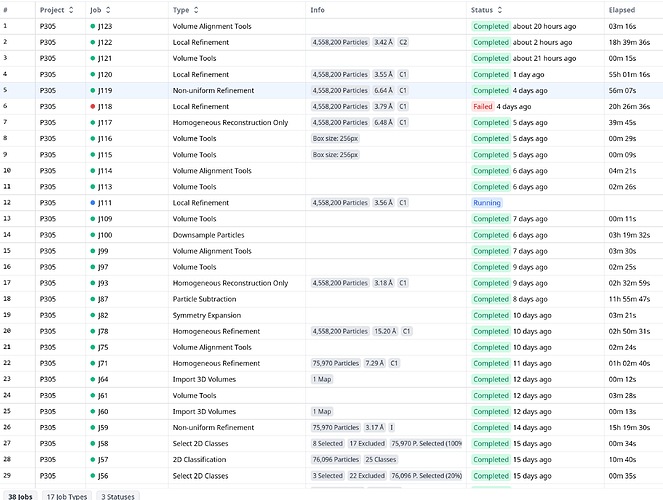Screen dimensions: 663x500
Task: Click elapsed time 11h 55m 47s
Action: pos(629,299)
